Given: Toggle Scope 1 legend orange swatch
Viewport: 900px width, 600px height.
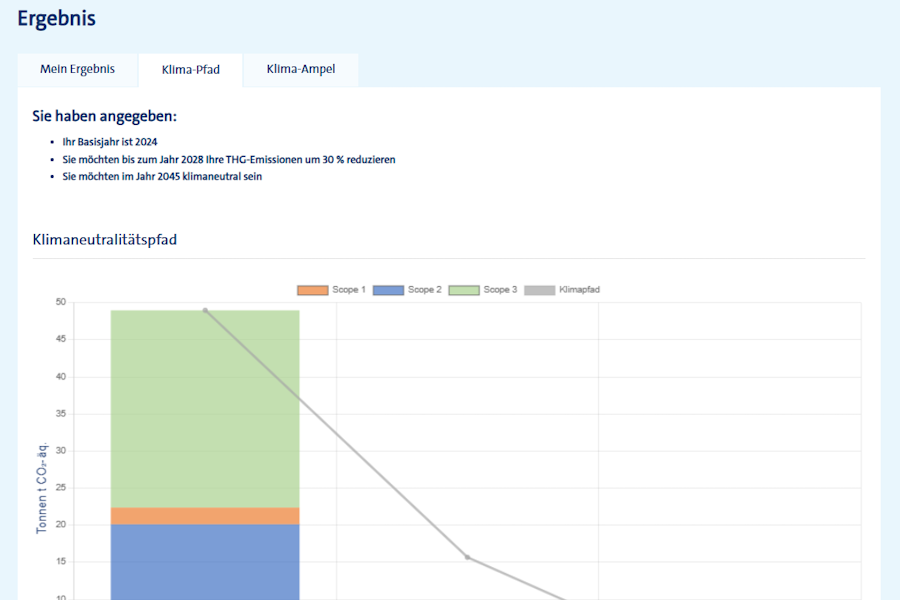Looking at the screenshot, I should pyautogui.click(x=313, y=290).
